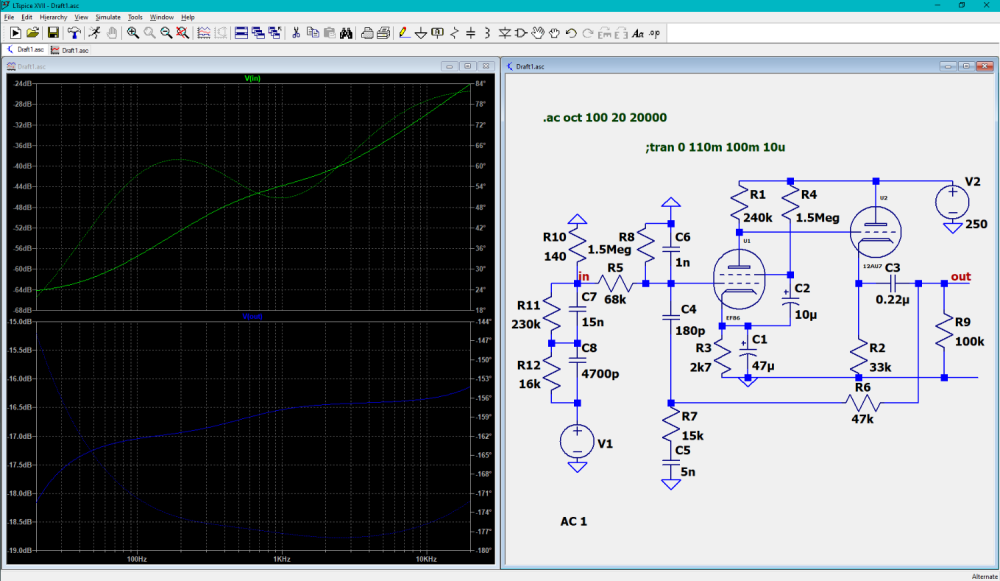1000x581 pixels.
Task: Place a ground symbol using the toolbar
Action: (x=421, y=33)
